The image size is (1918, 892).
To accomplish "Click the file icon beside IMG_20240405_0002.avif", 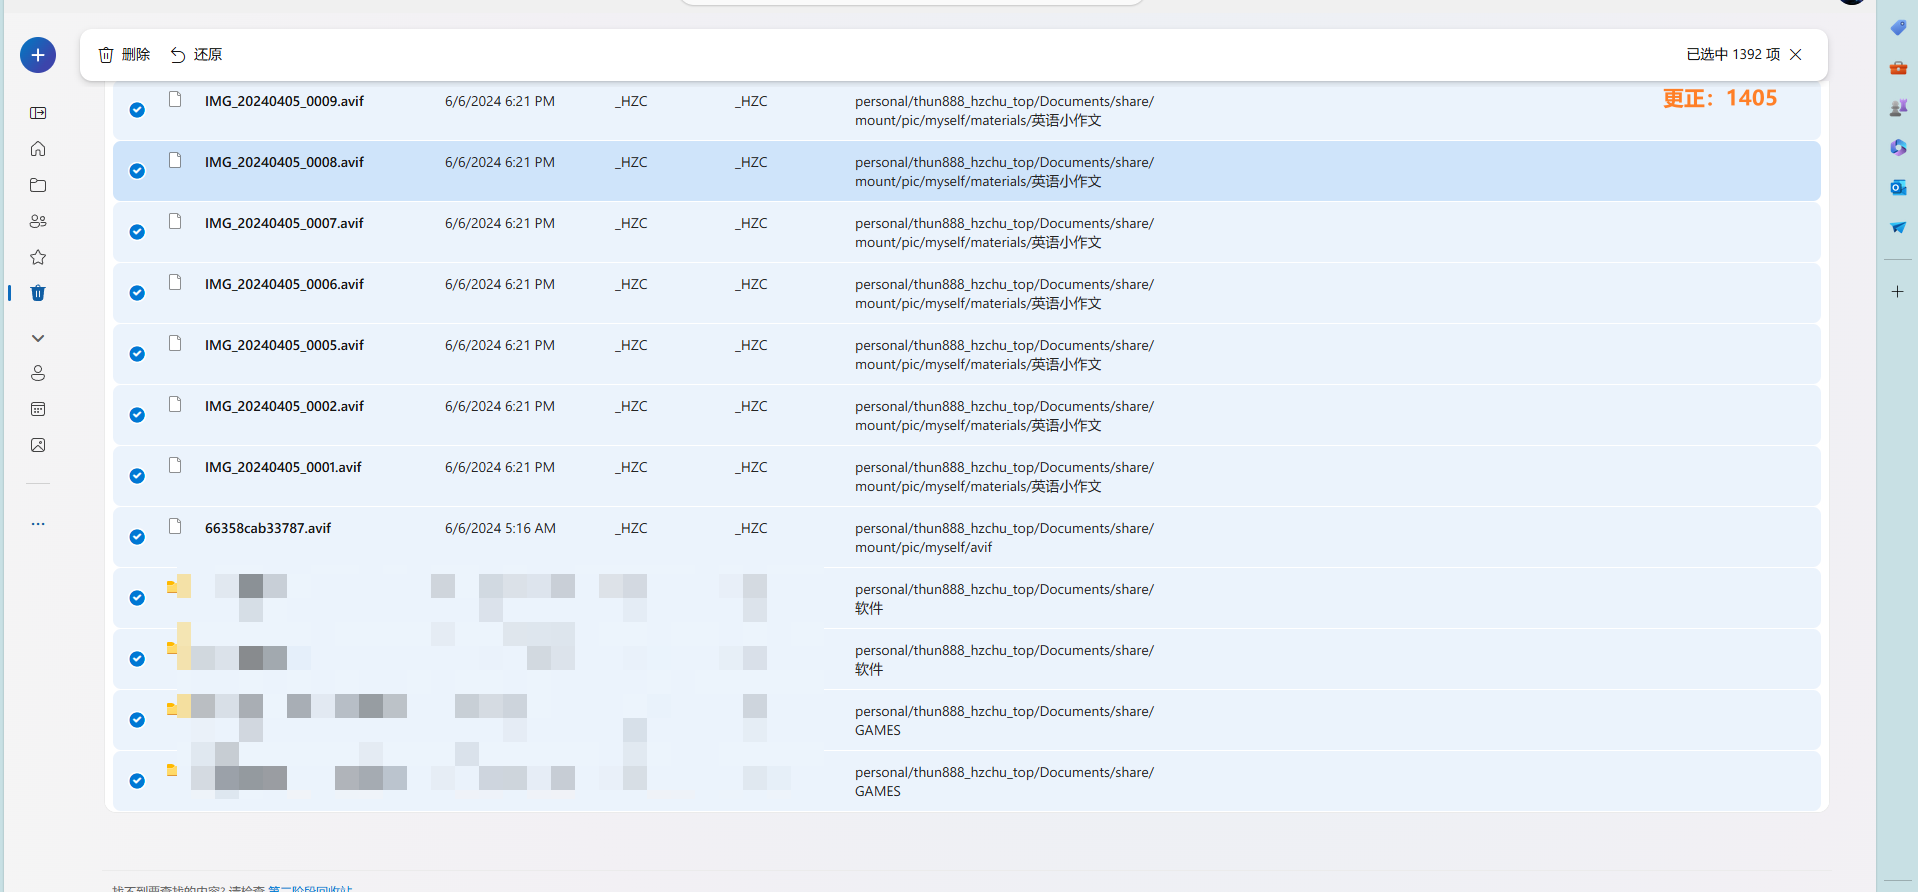I will pos(175,404).
